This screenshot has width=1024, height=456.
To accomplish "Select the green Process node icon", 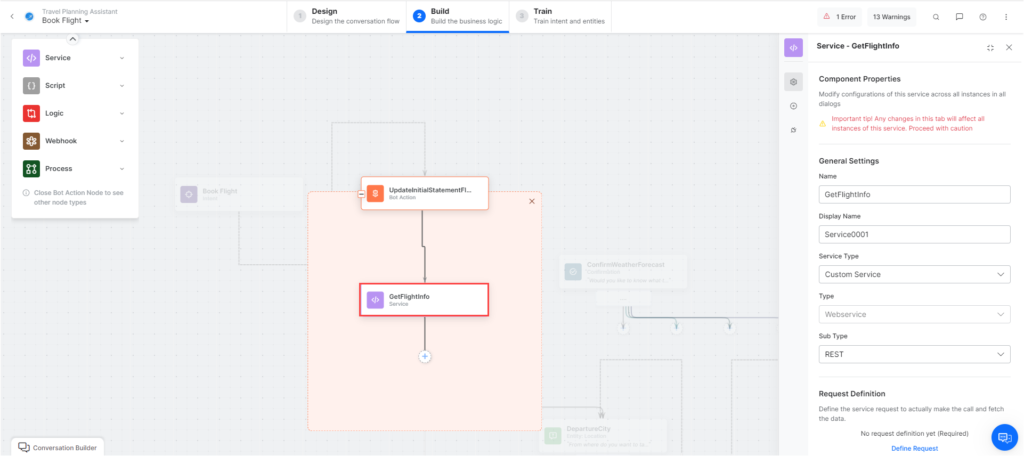I will click(31, 168).
